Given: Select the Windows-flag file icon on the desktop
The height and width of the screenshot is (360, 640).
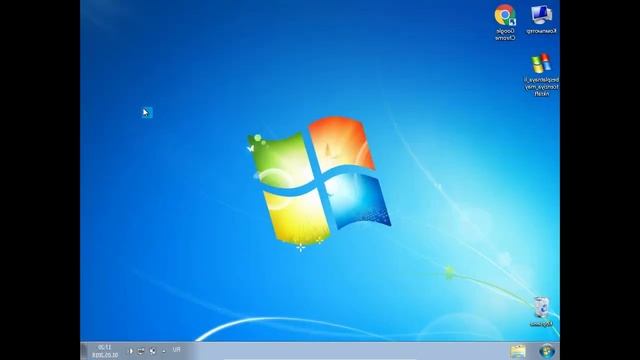Looking at the screenshot, I should (541, 75).
